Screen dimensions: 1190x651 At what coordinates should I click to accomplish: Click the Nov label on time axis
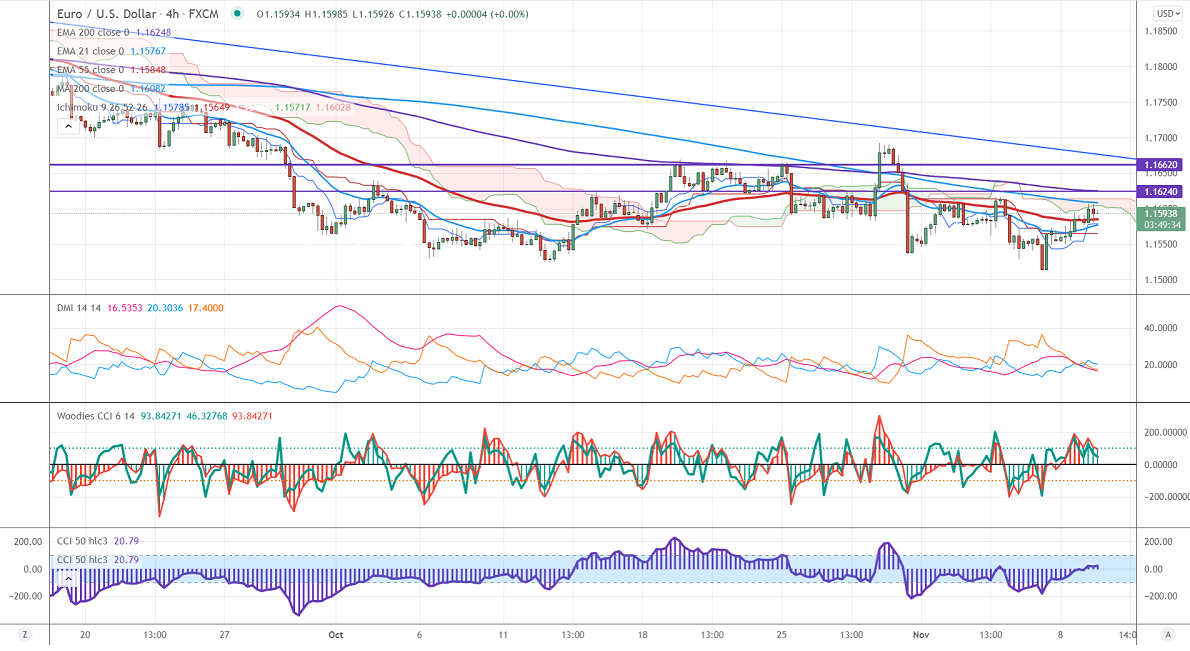[921, 634]
